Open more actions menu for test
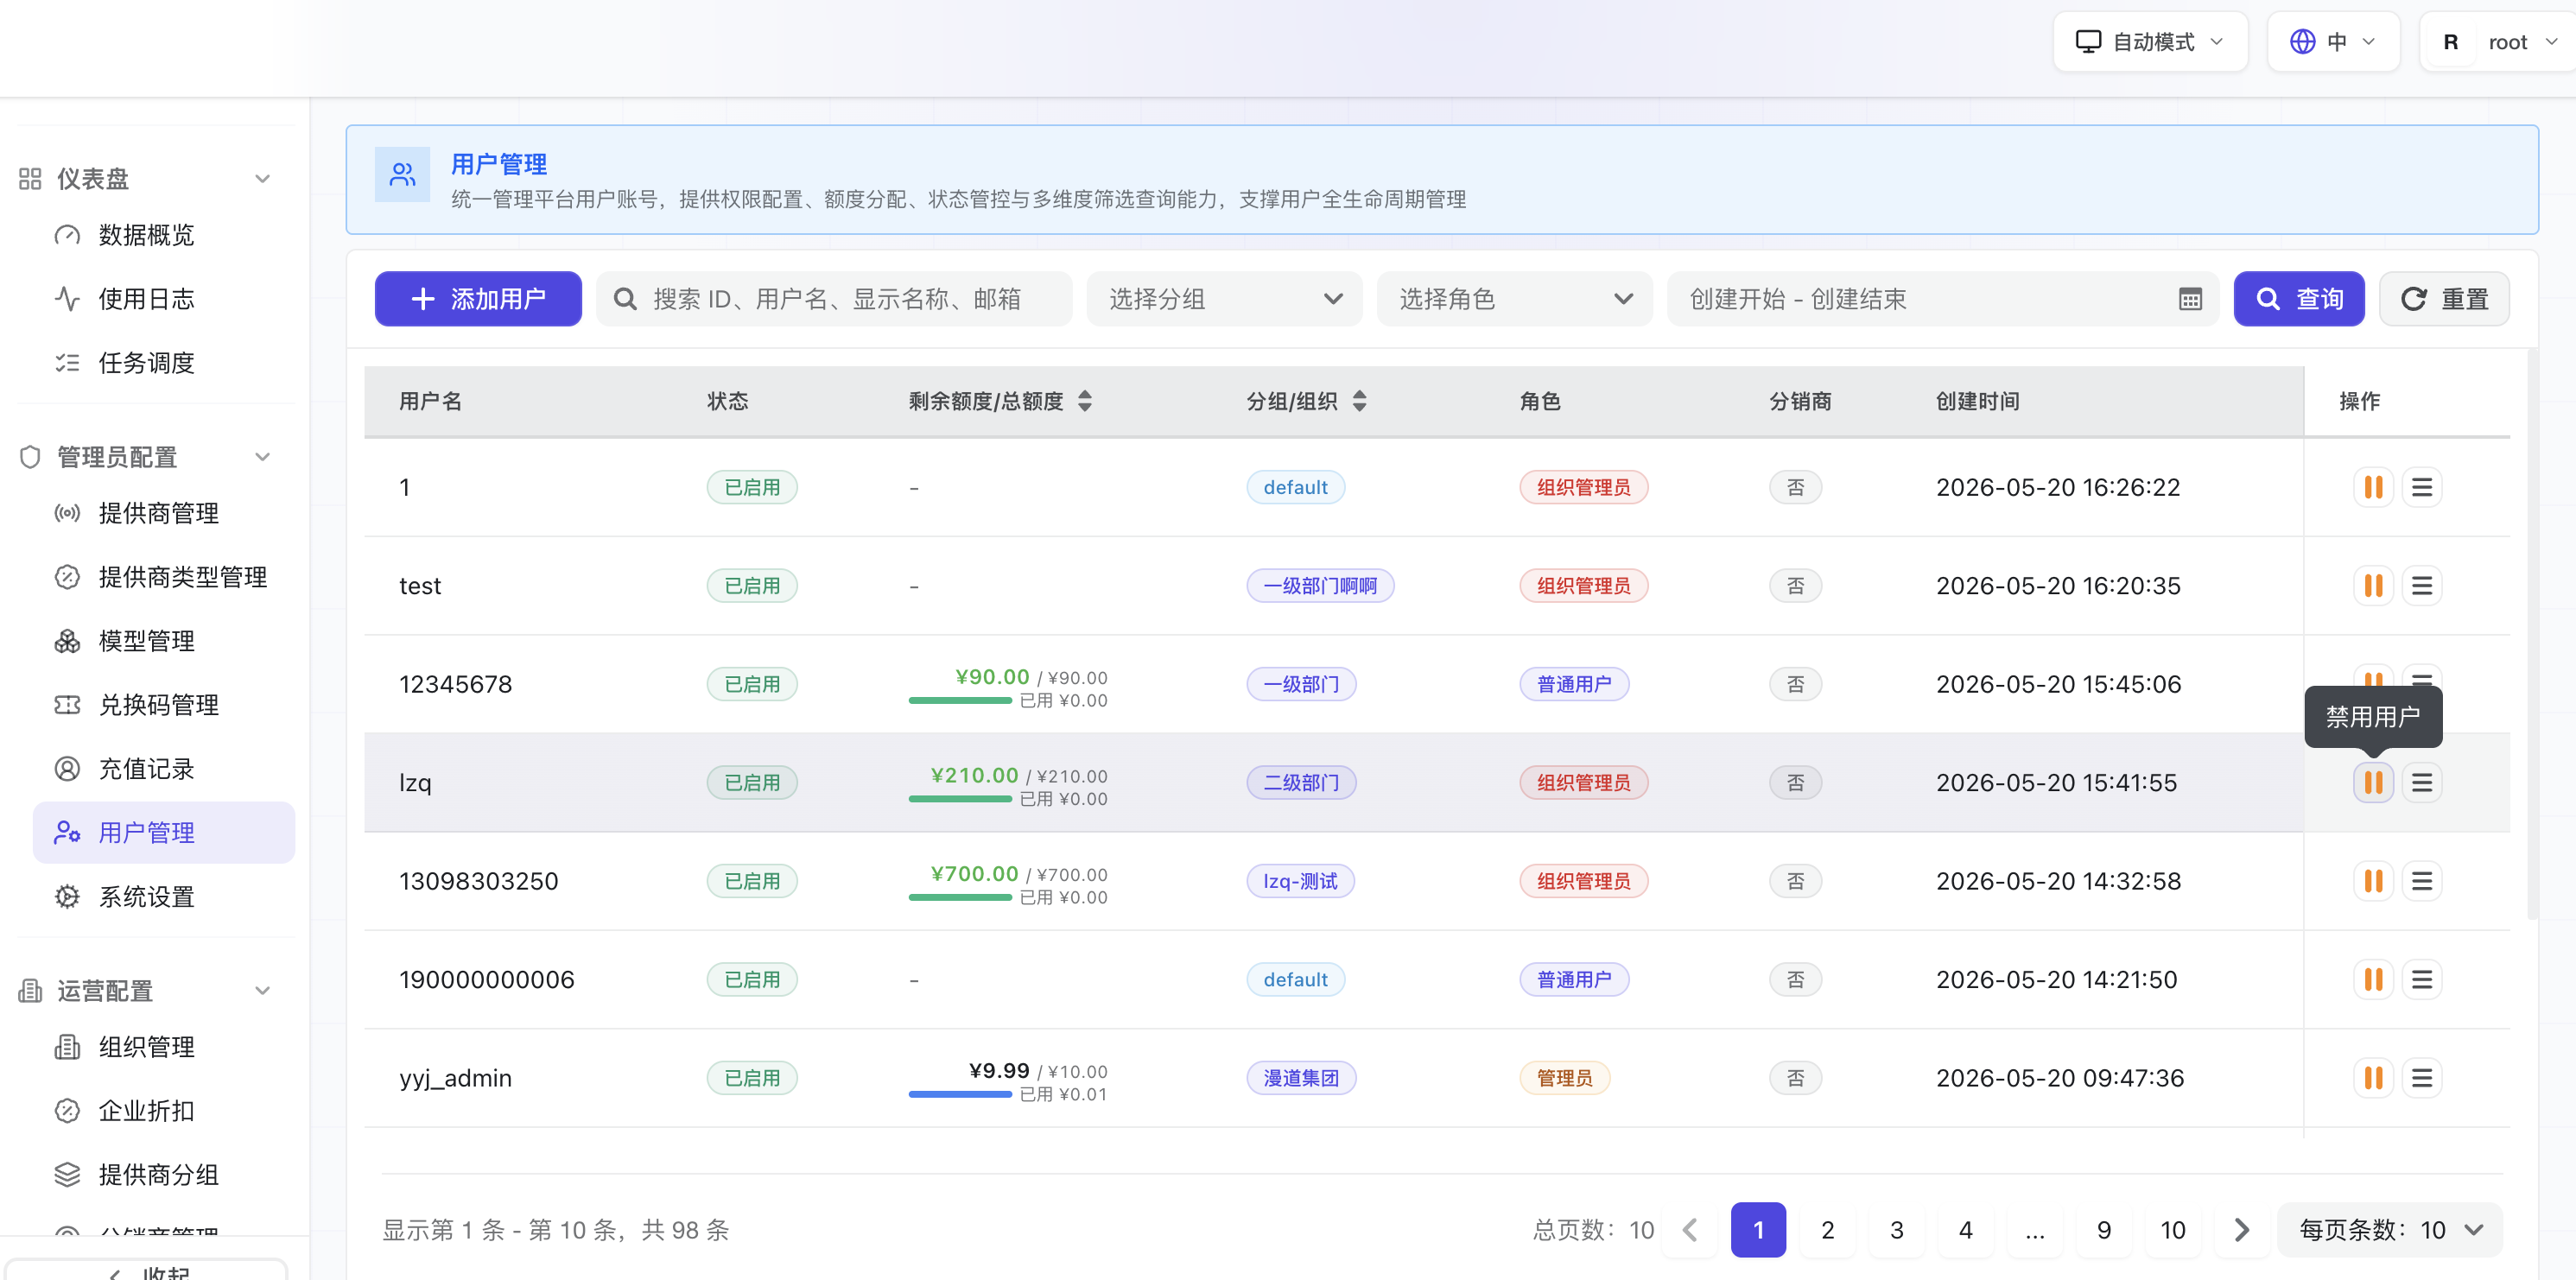The width and height of the screenshot is (2576, 1280). point(2422,586)
